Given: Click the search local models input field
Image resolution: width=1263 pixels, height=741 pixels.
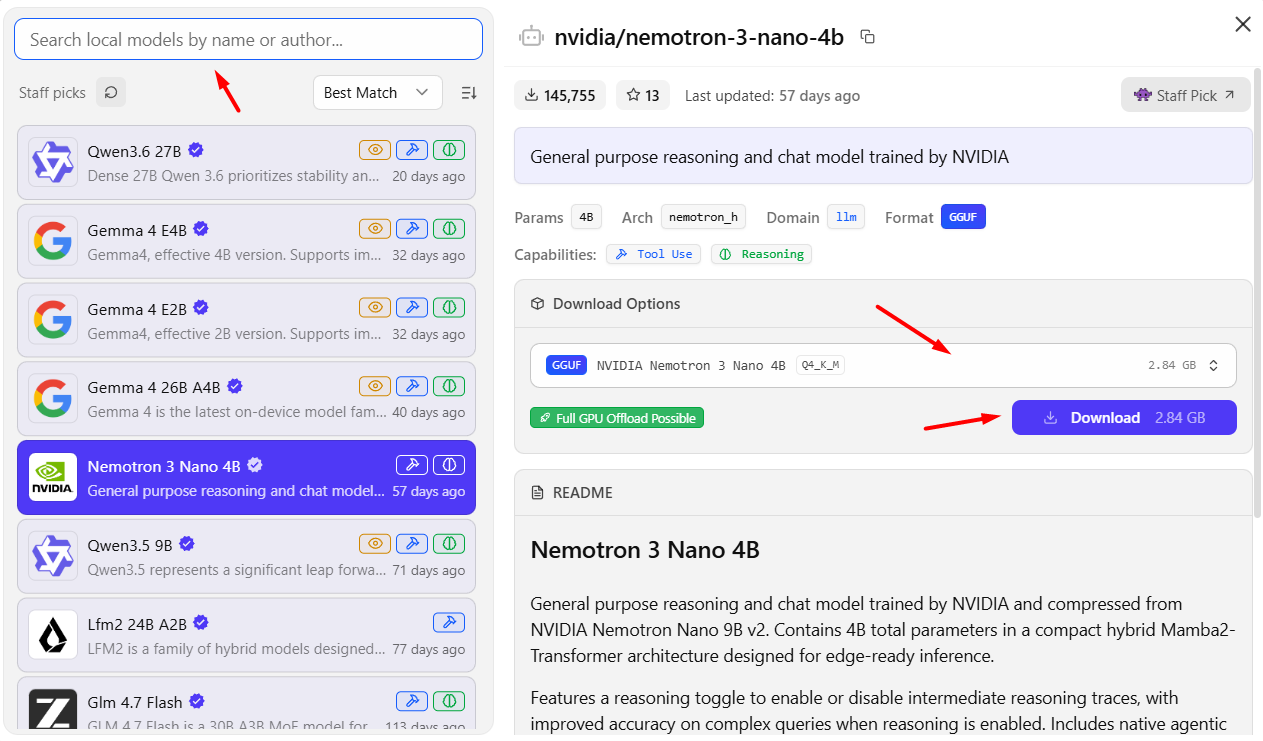Looking at the screenshot, I should point(248,40).
